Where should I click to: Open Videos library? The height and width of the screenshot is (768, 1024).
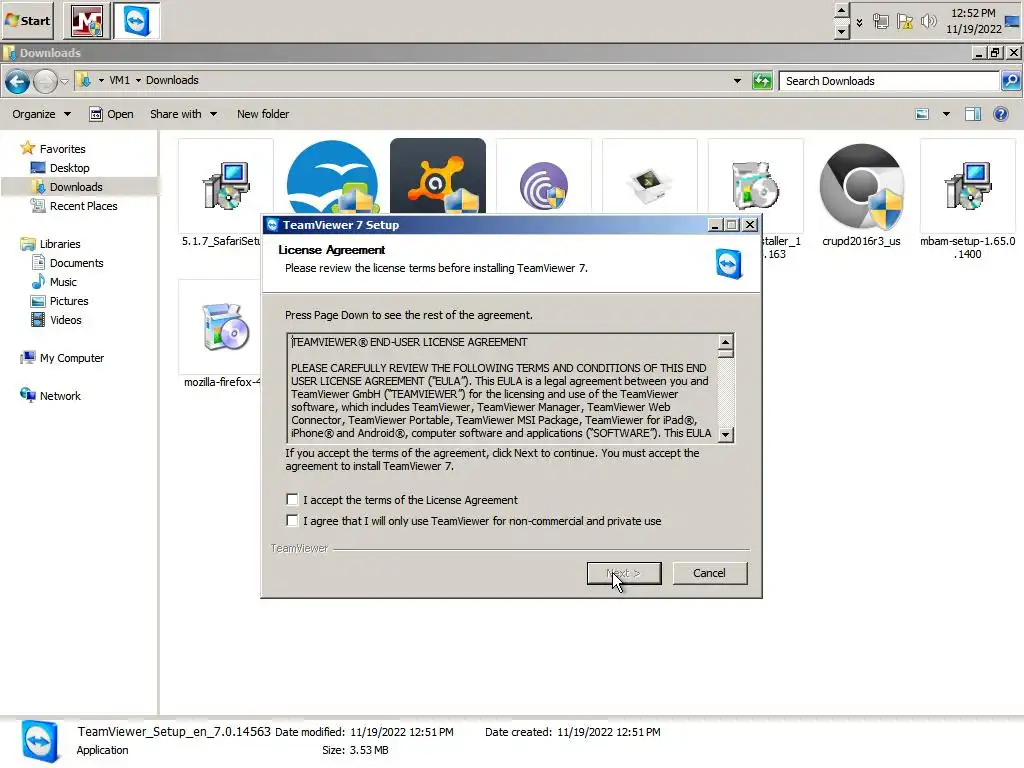pos(56,320)
